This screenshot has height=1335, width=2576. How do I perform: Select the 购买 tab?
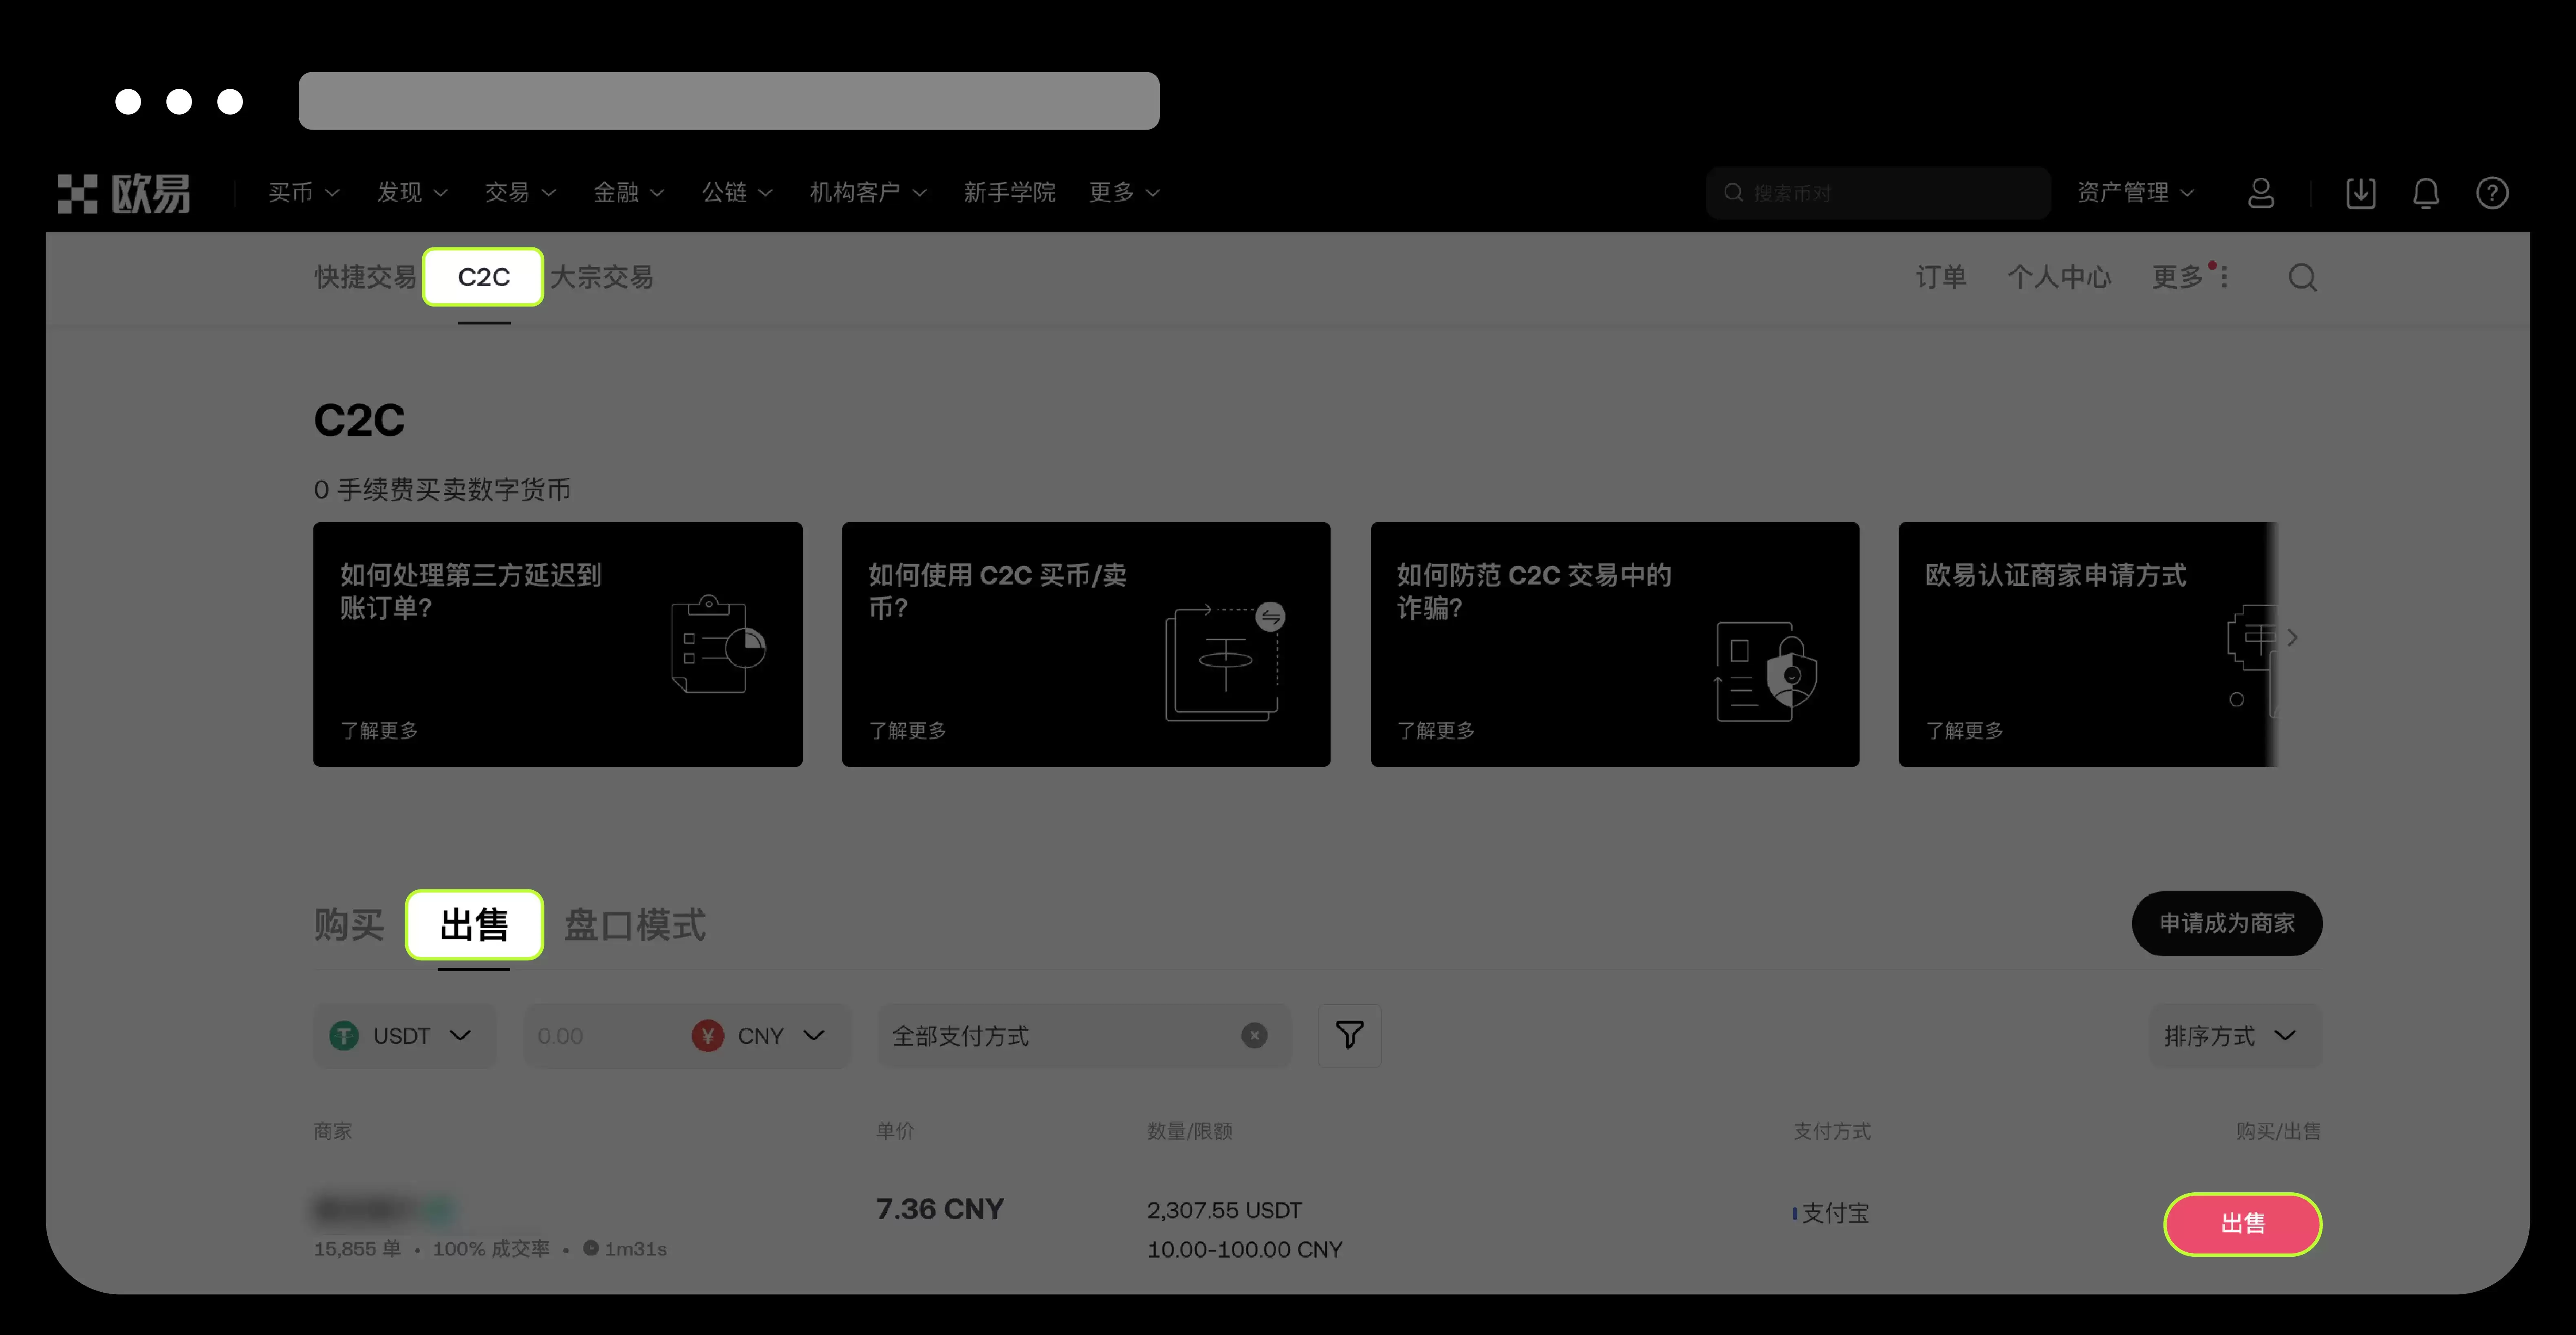tap(348, 925)
